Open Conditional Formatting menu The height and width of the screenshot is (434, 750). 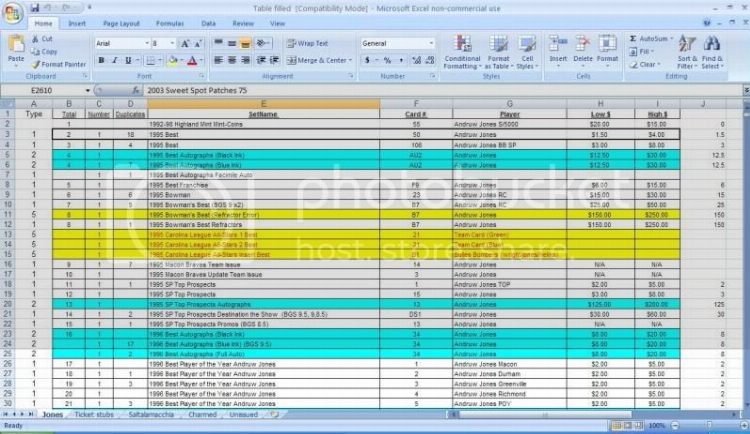click(462, 52)
